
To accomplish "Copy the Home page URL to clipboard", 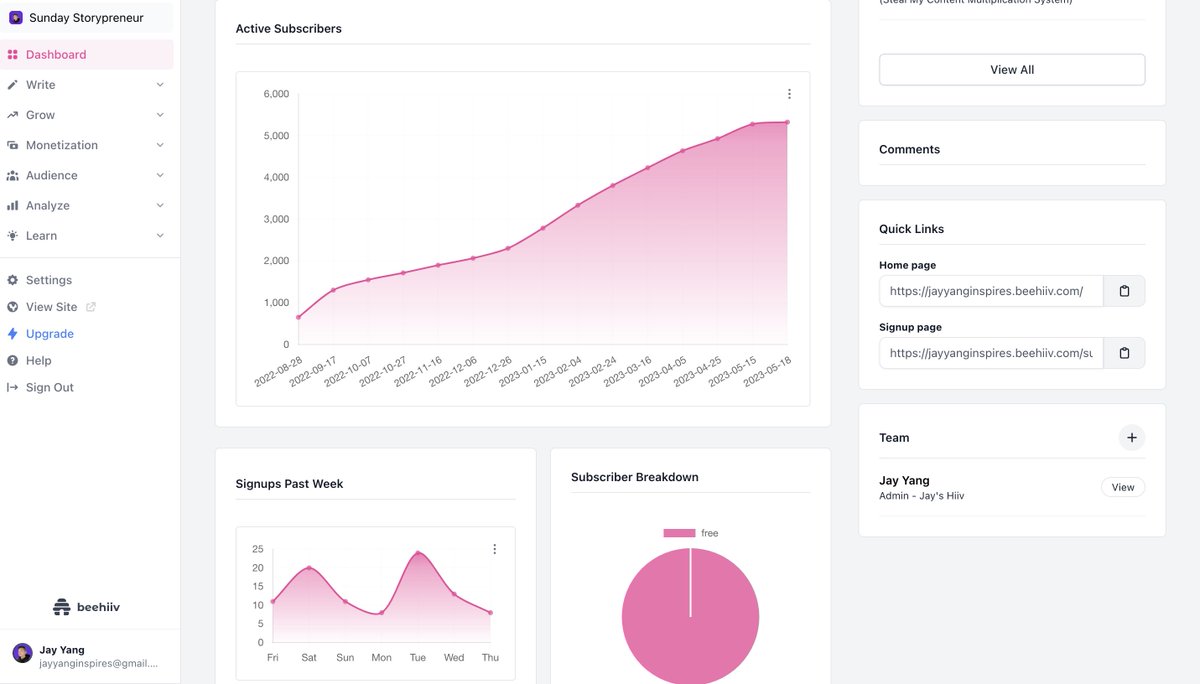I will (x=1124, y=291).
